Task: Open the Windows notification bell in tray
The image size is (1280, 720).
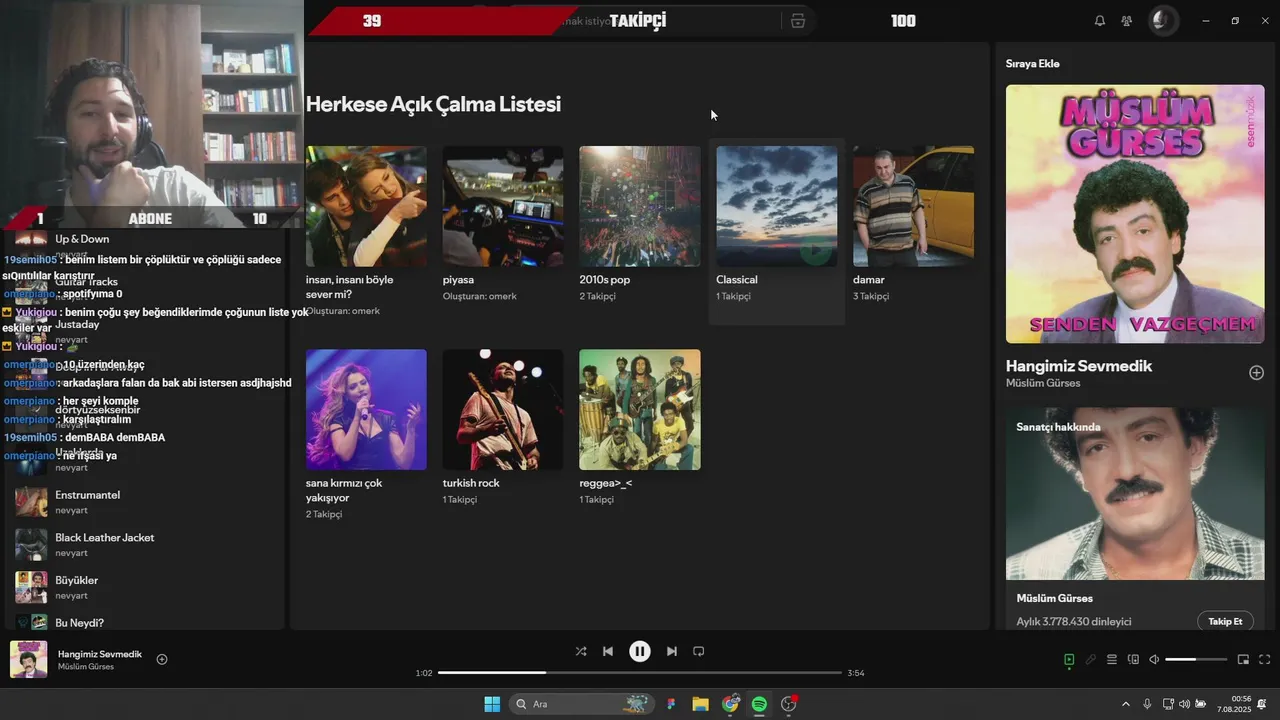Action: click(x=1263, y=704)
